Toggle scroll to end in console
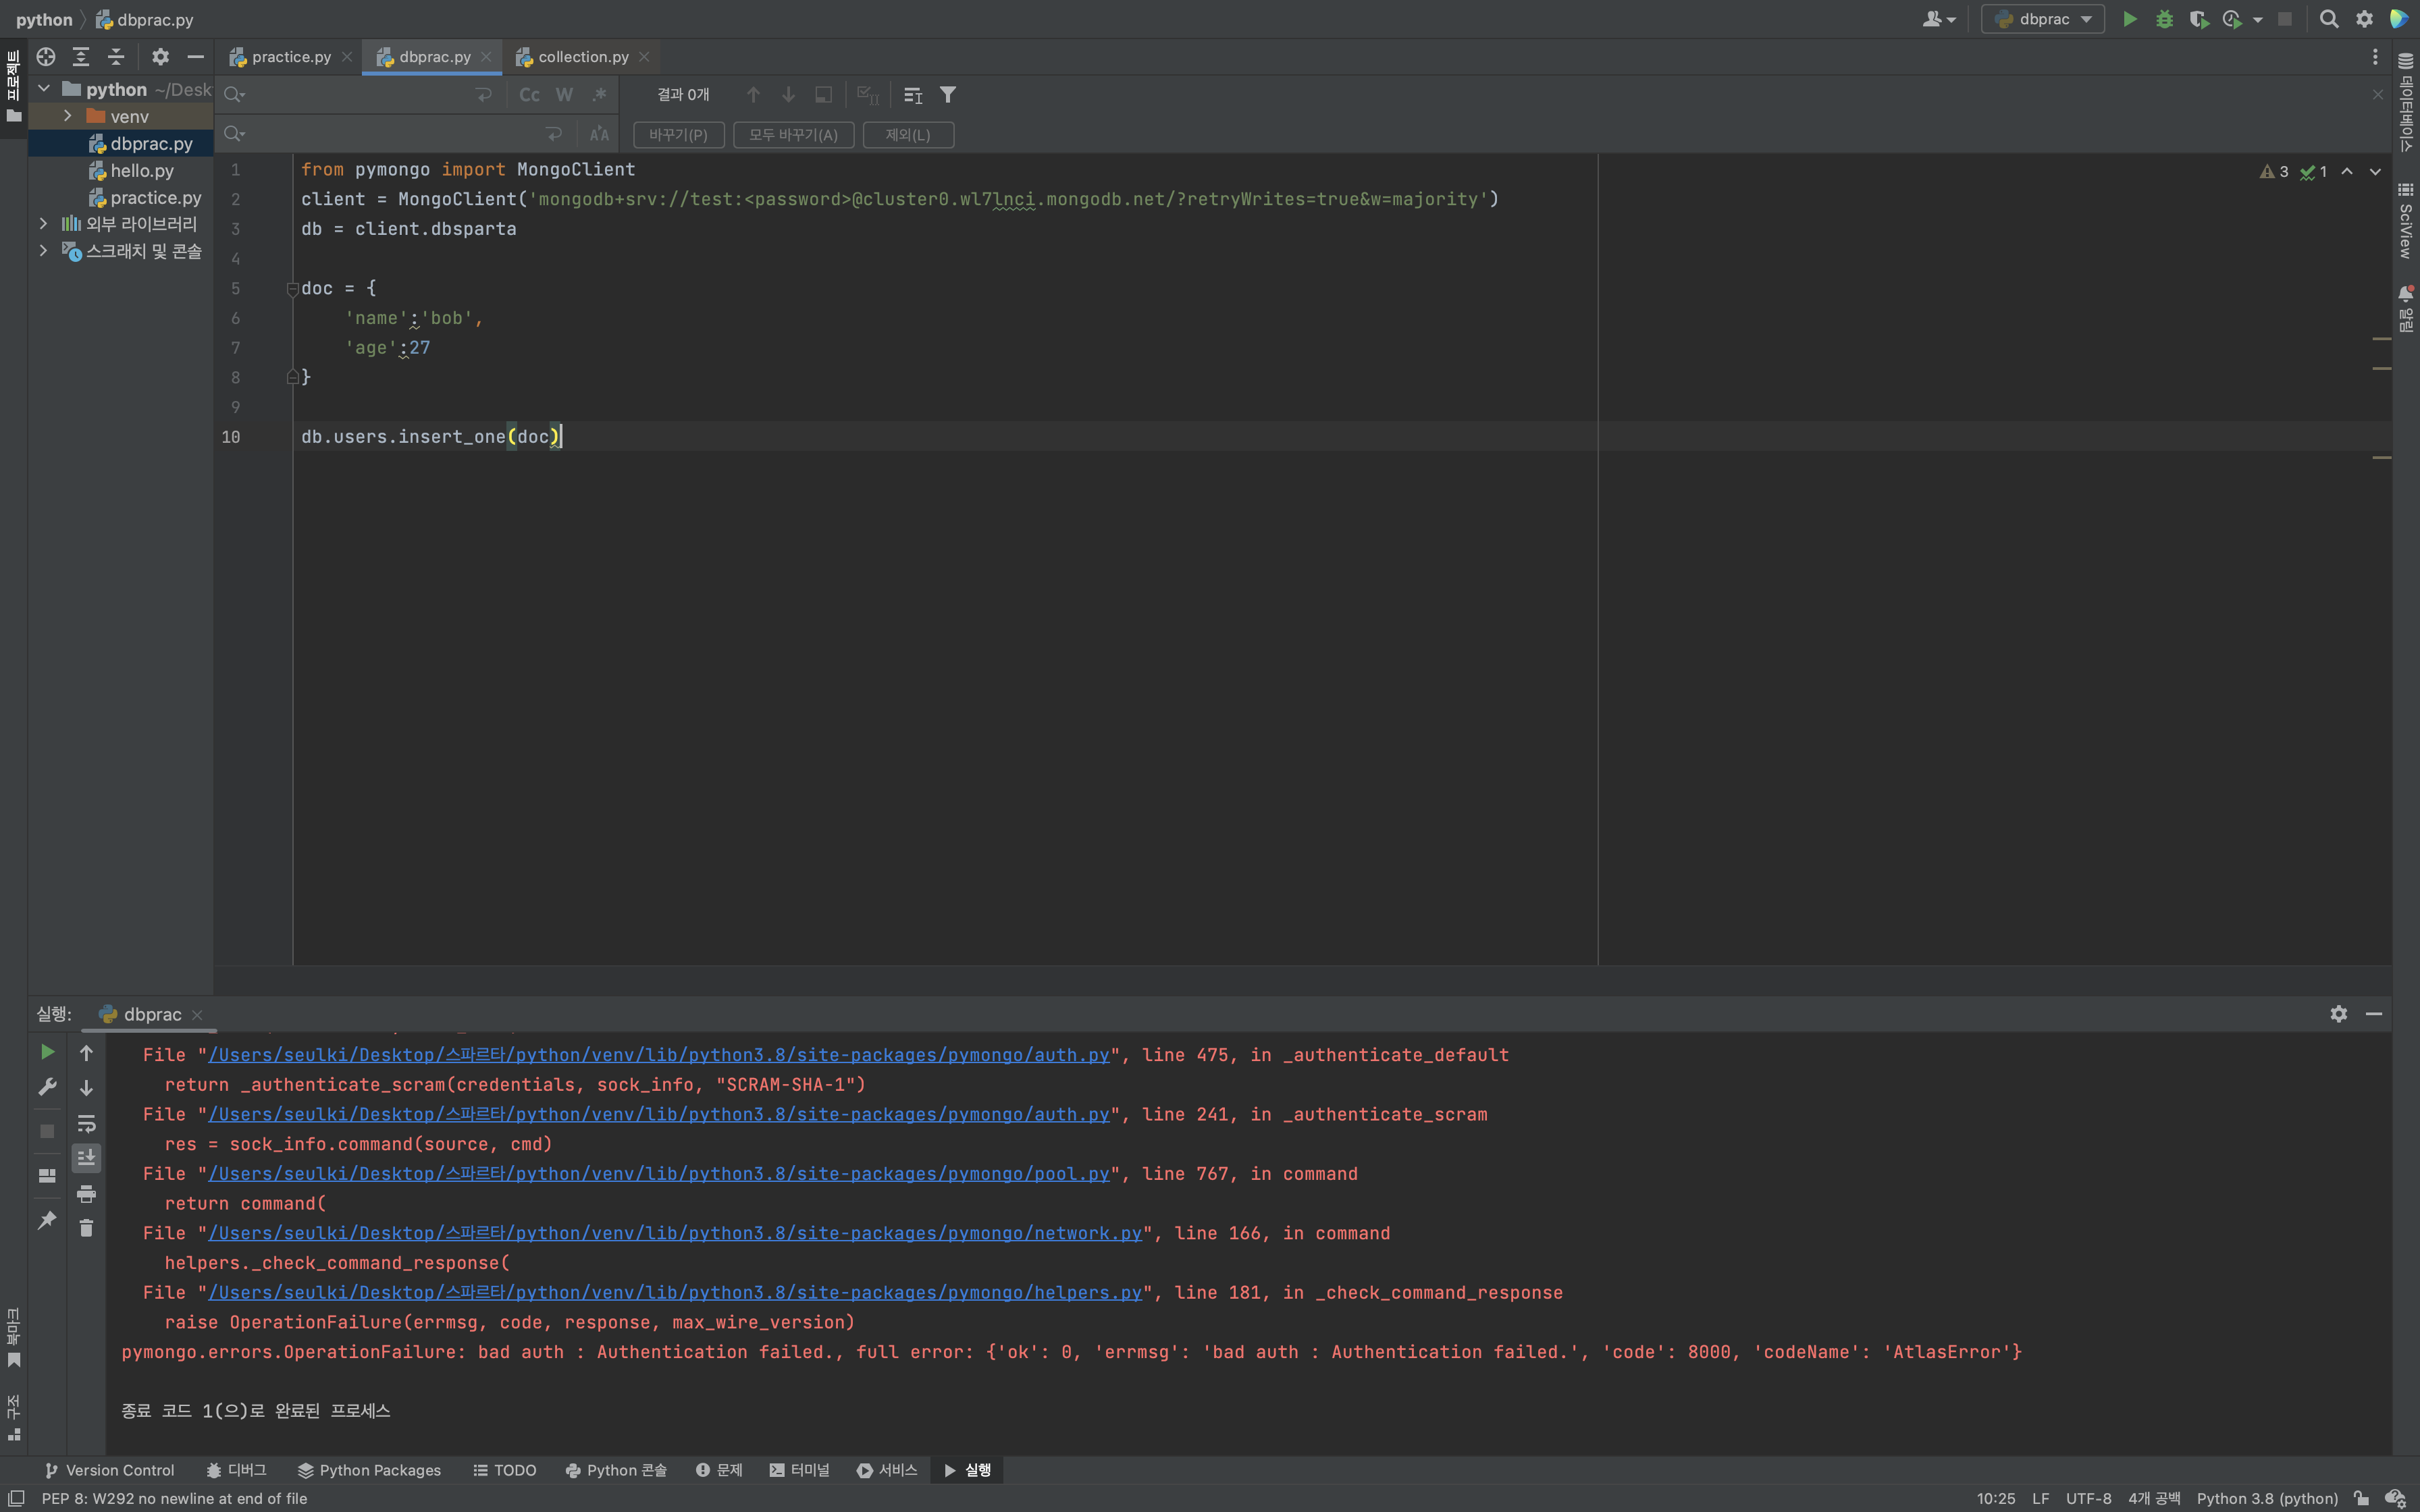 tap(86, 1158)
